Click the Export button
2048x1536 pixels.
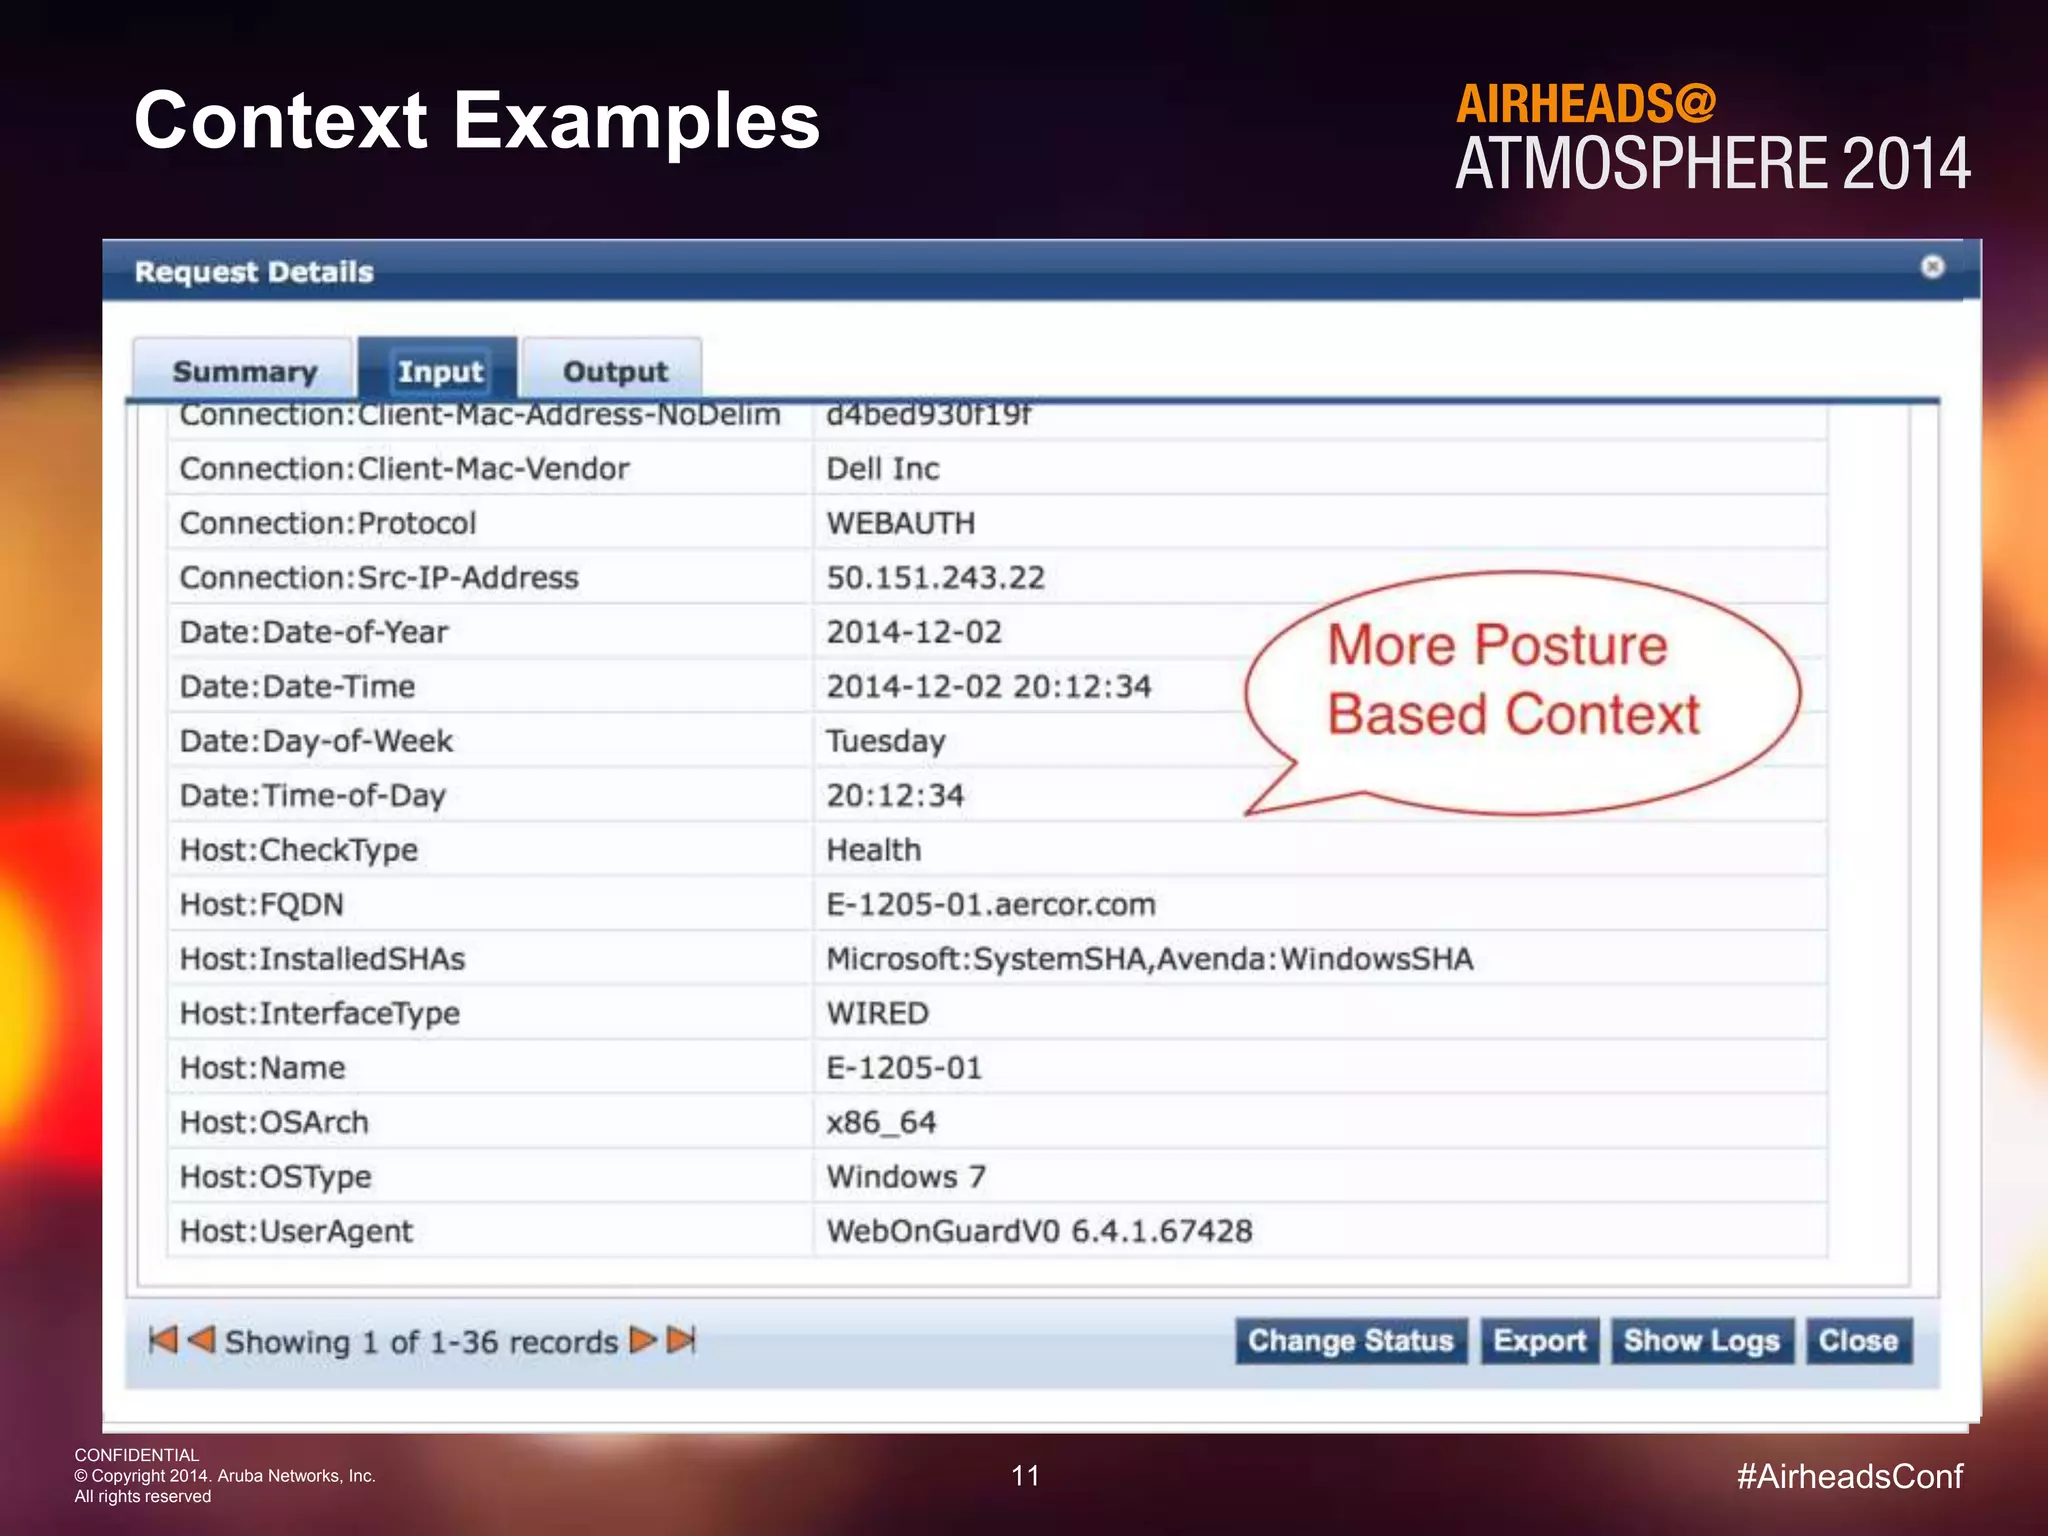[1540, 1341]
